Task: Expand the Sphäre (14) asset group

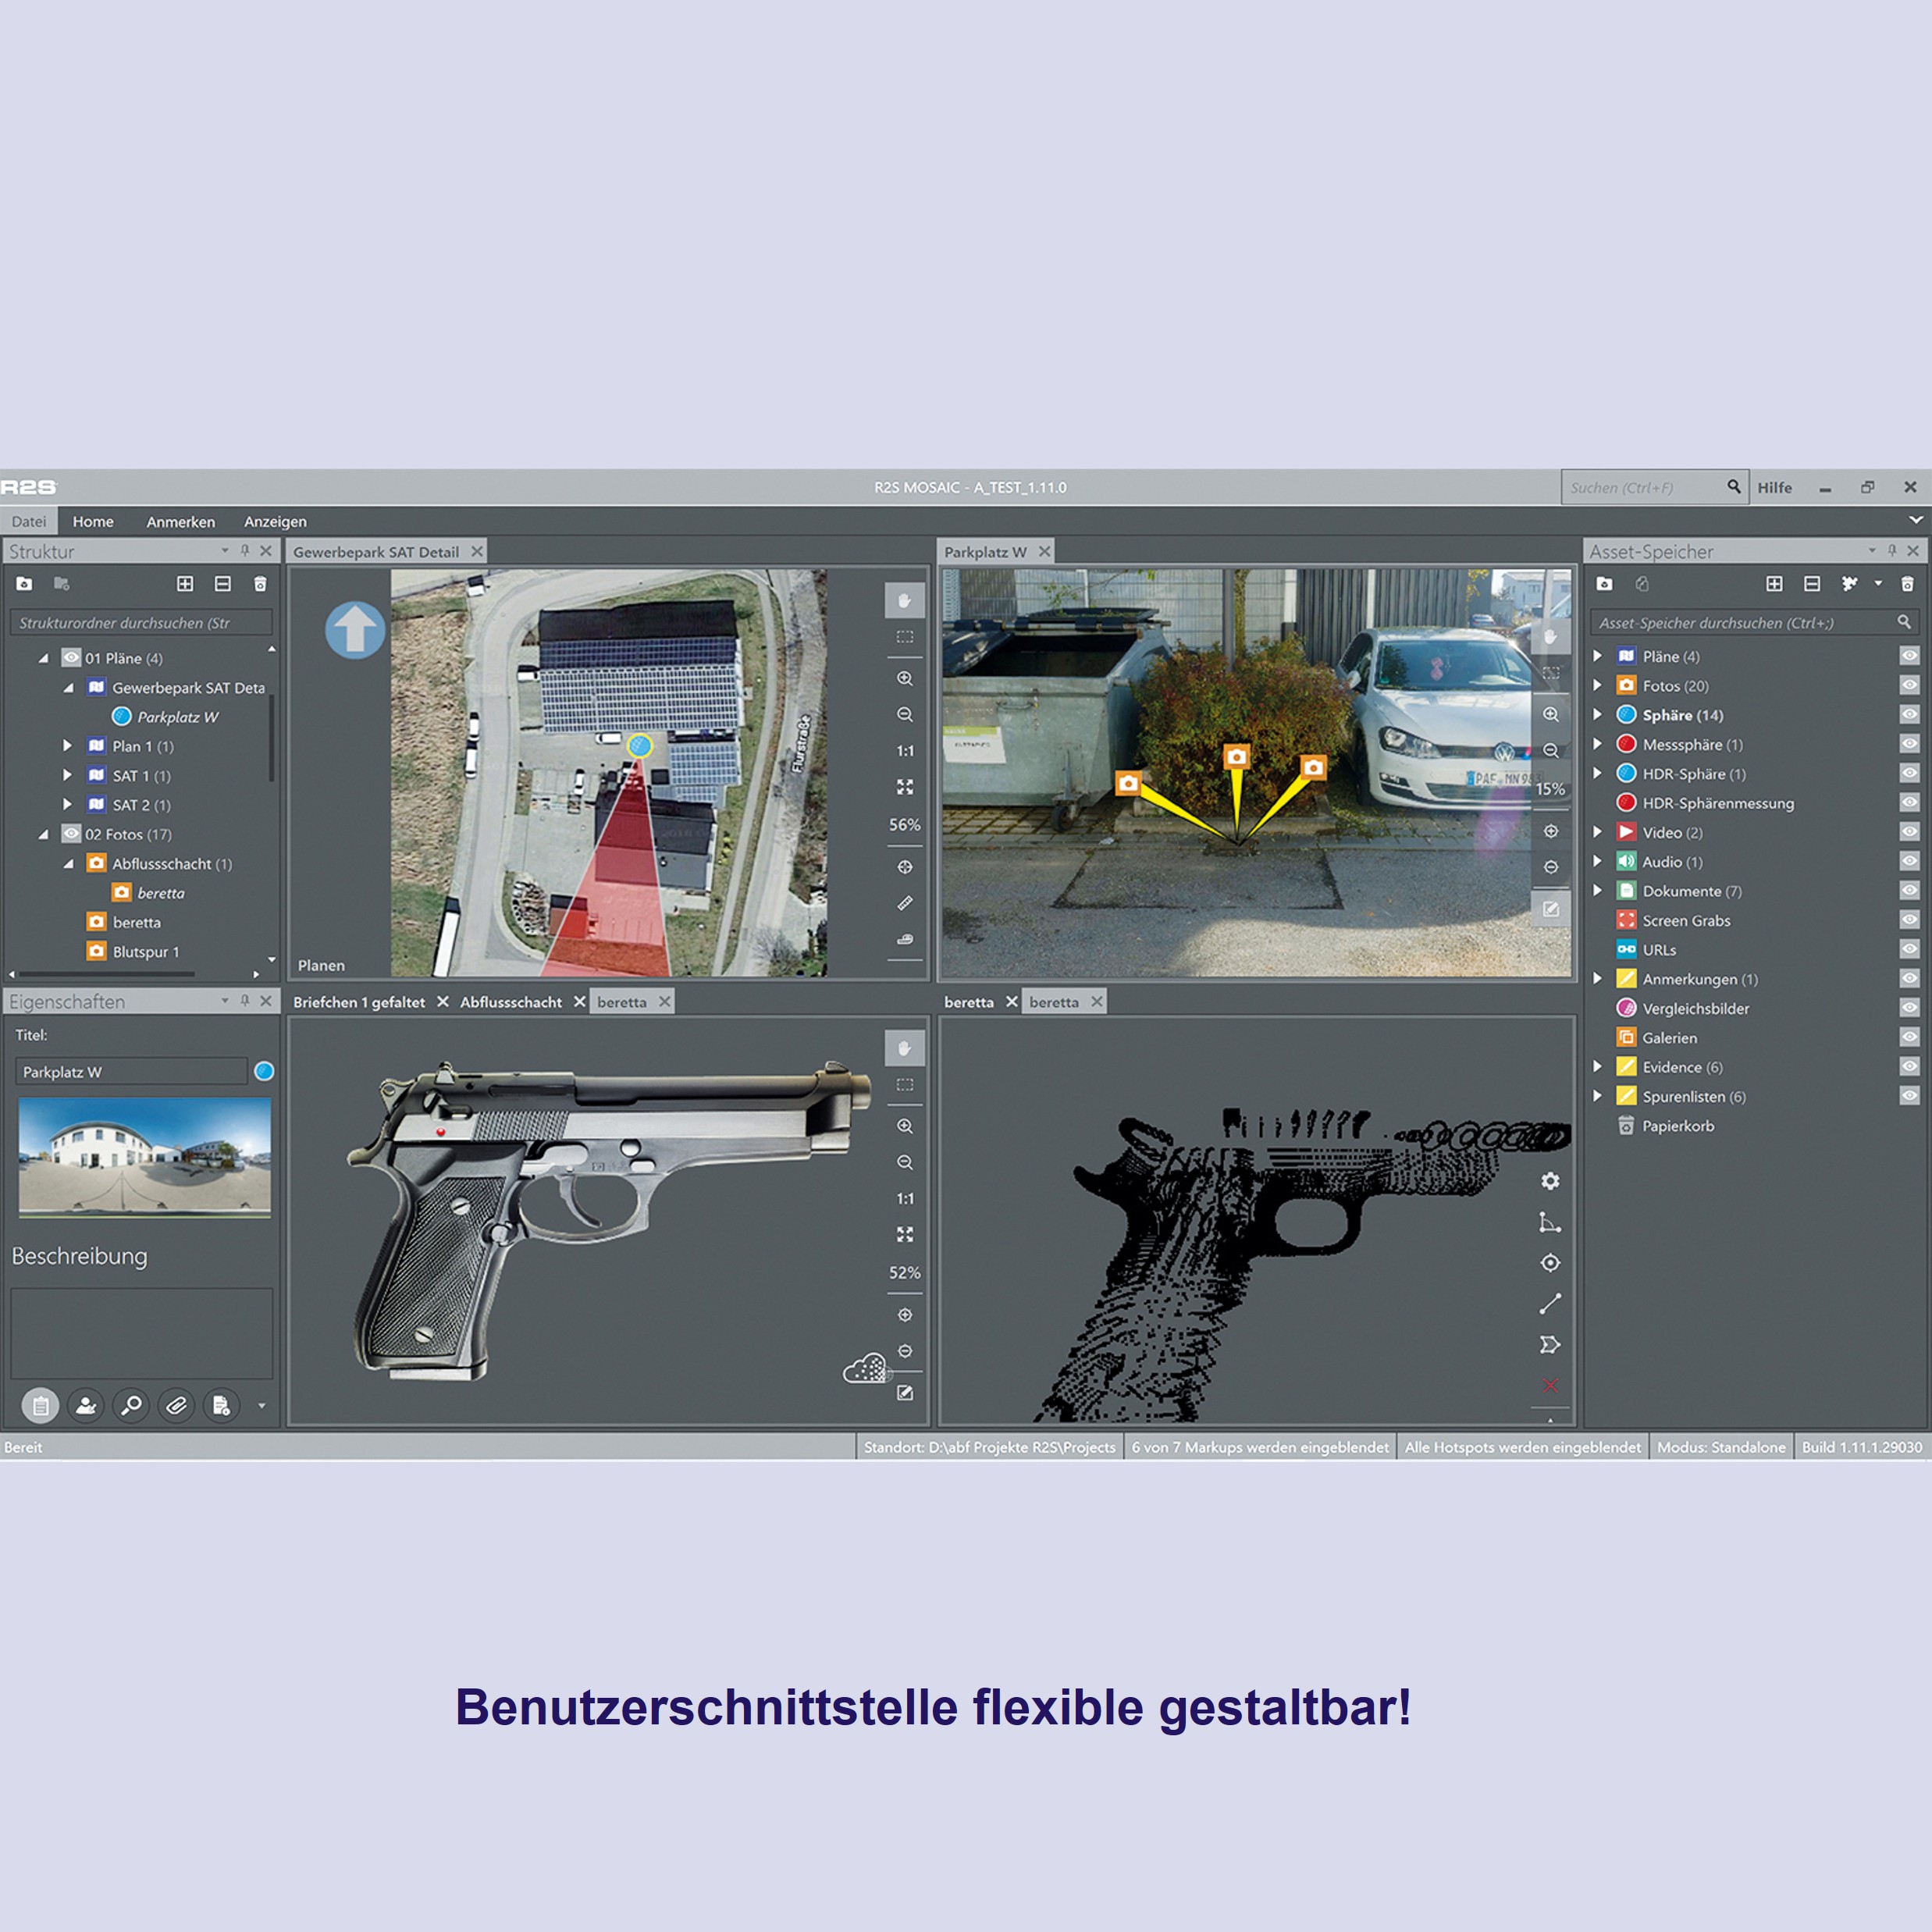Action: click(1597, 715)
